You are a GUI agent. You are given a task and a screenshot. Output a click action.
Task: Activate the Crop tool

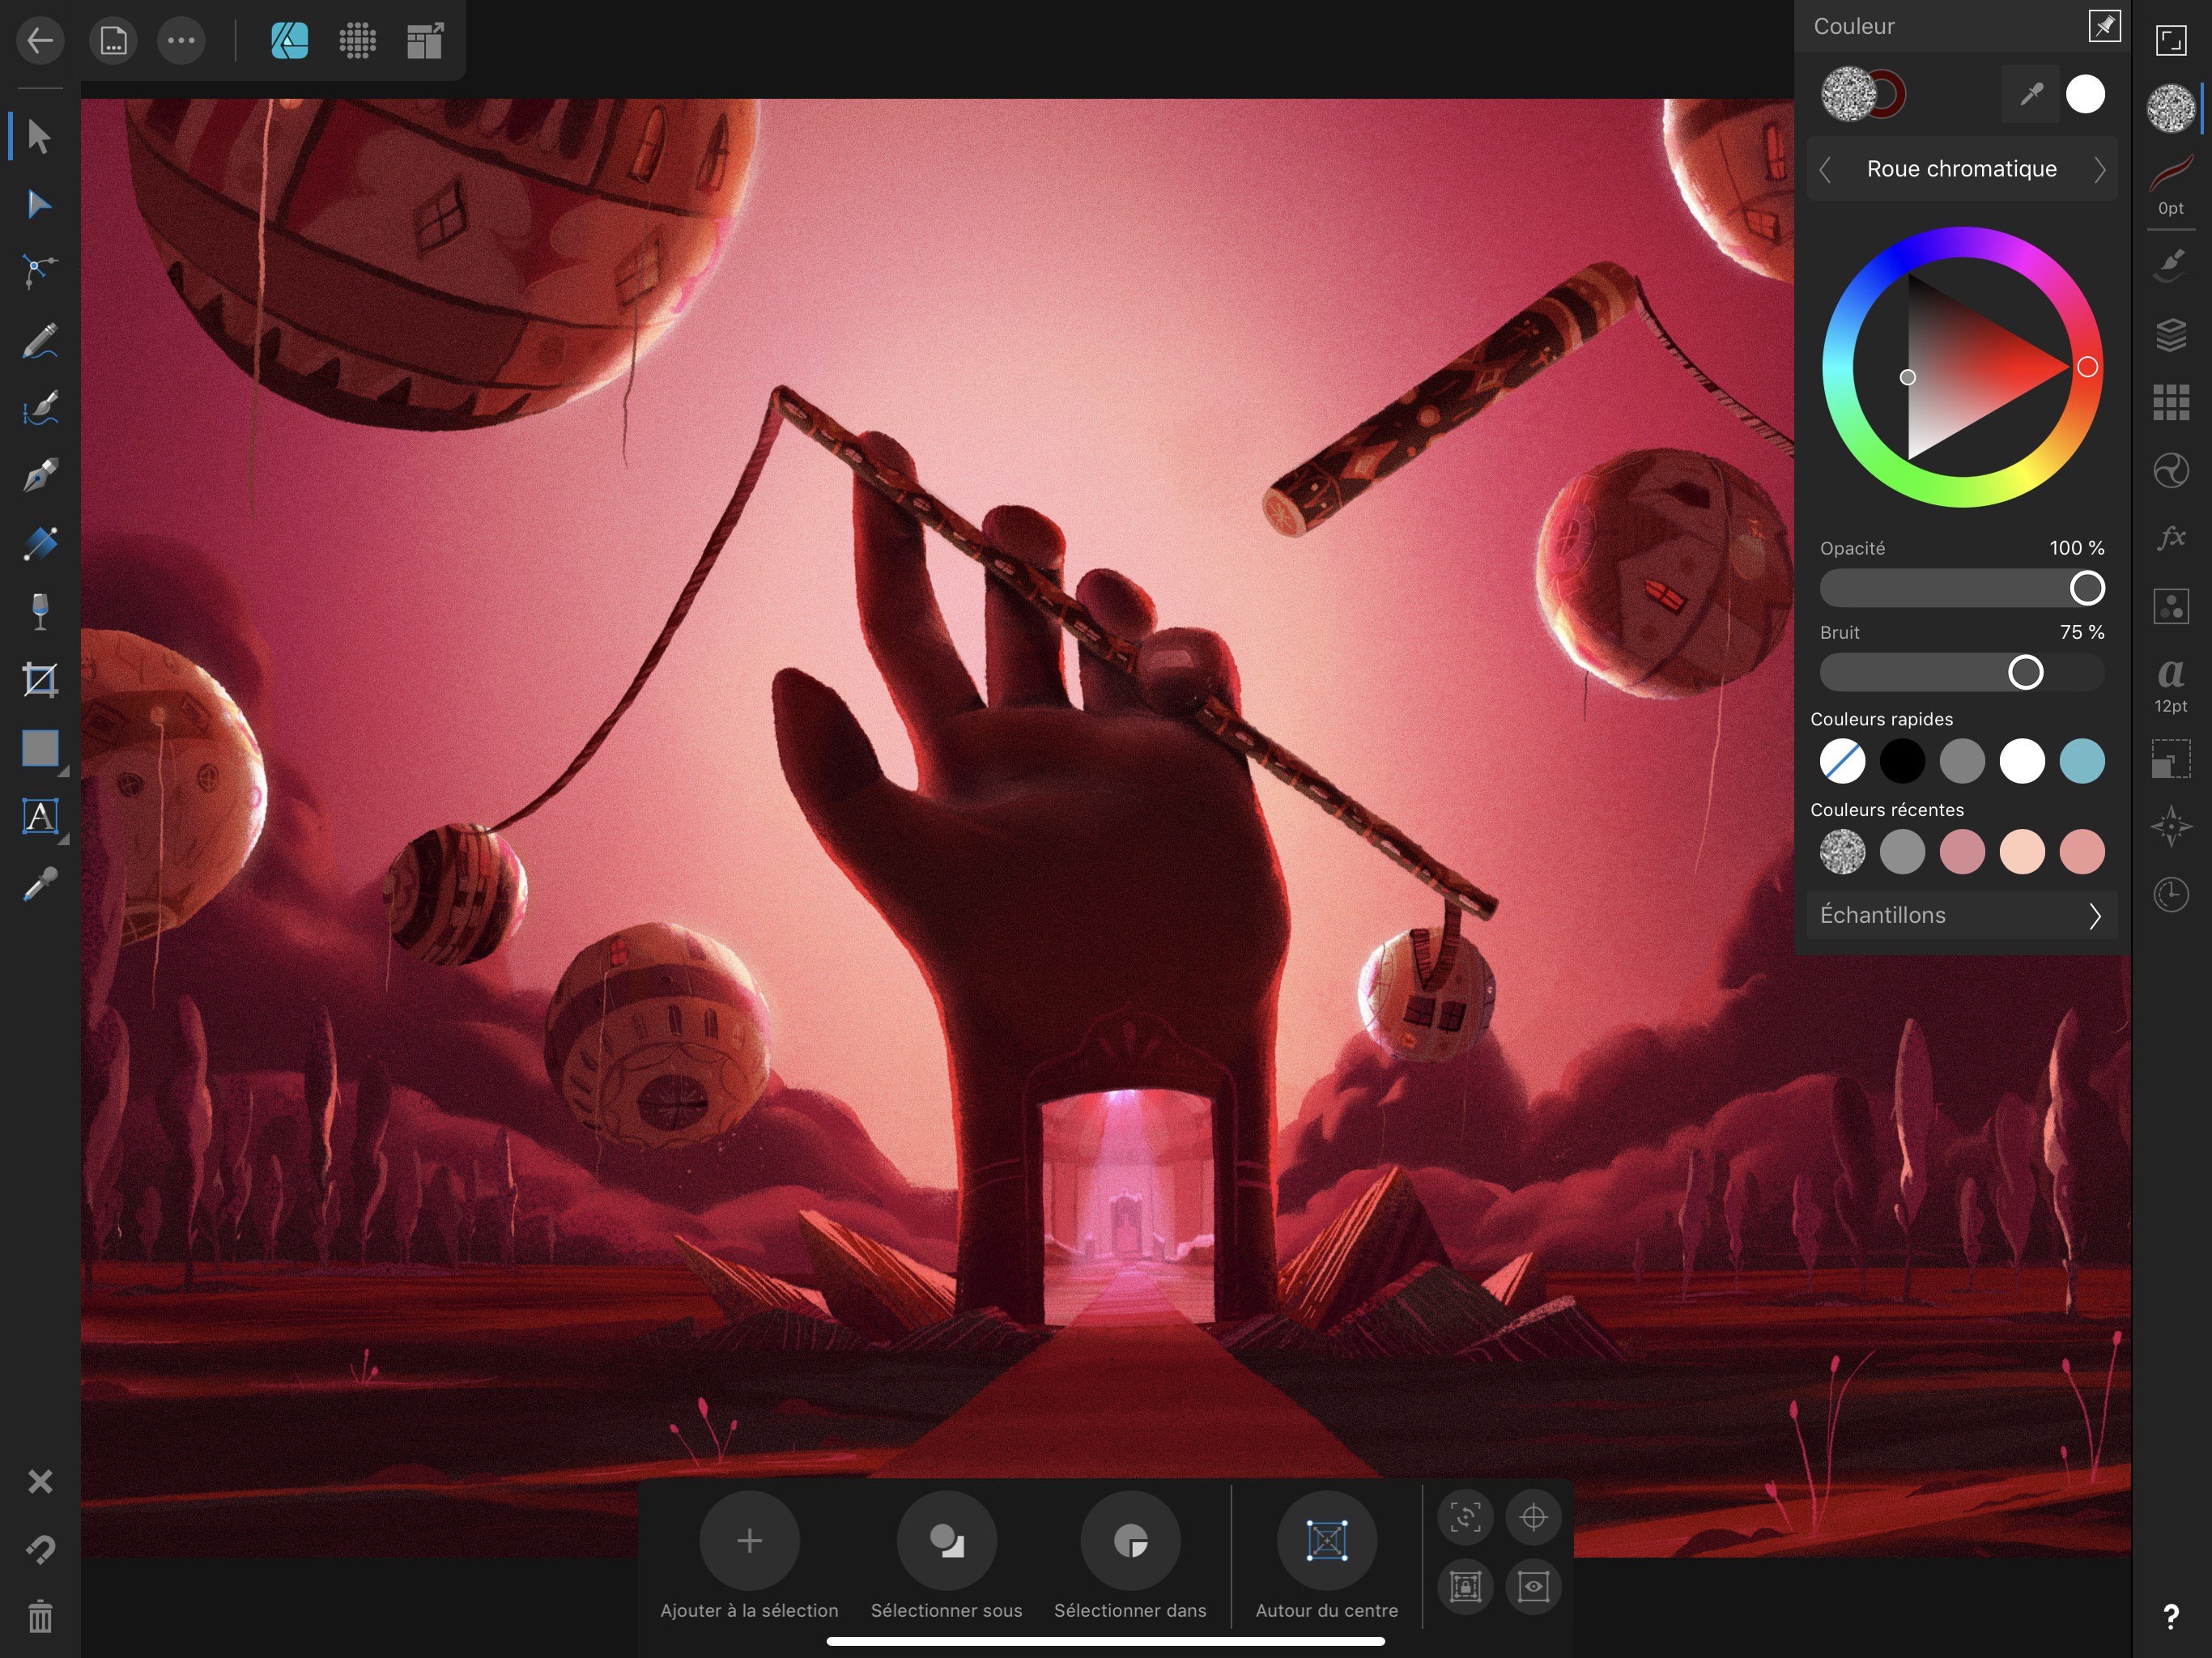pyautogui.click(x=40, y=679)
